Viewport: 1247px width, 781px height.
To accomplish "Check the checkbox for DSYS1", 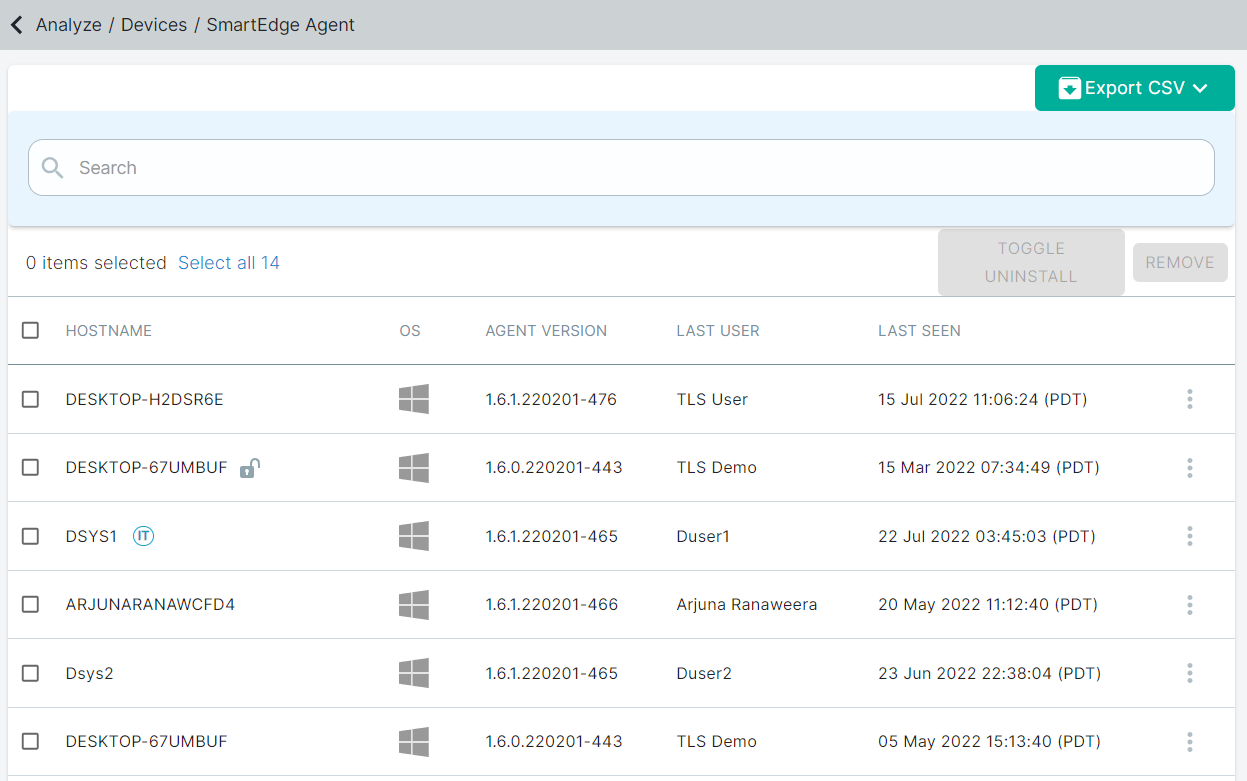I will click(30, 536).
